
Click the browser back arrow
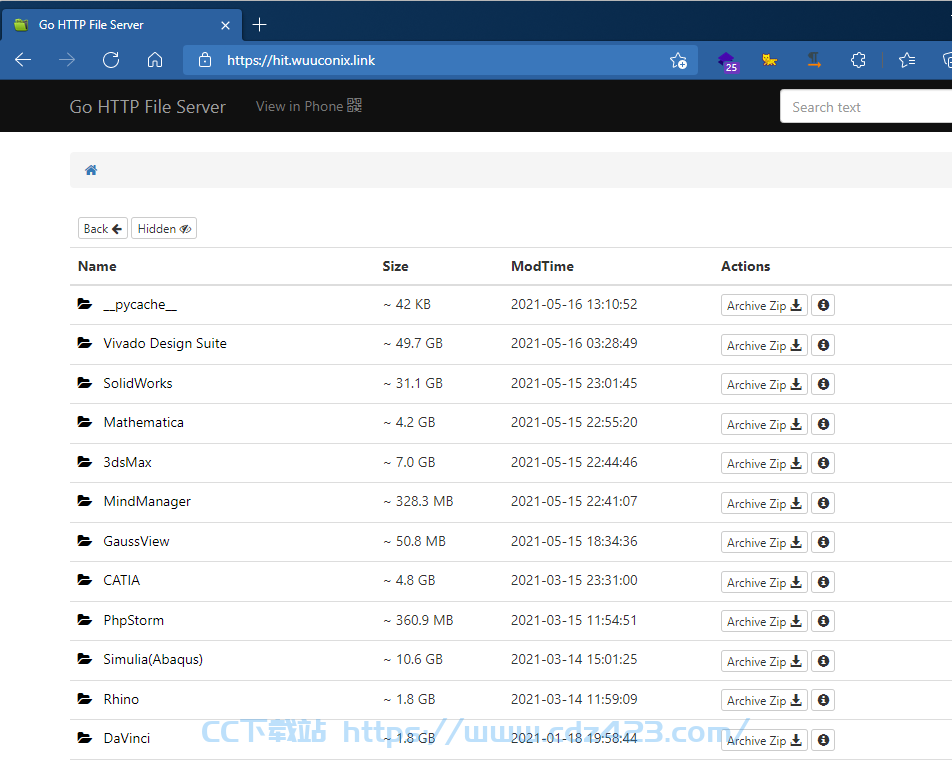pyautogui.click(x=23, y=60)
